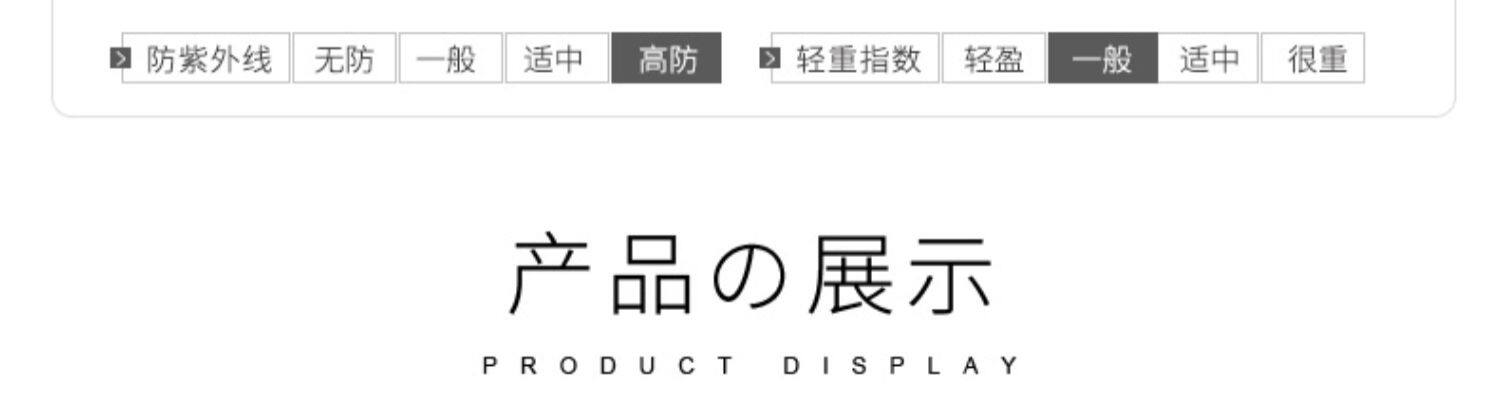
Task: Select the highlighted 高防 option
Action: (x=666, y=58)
